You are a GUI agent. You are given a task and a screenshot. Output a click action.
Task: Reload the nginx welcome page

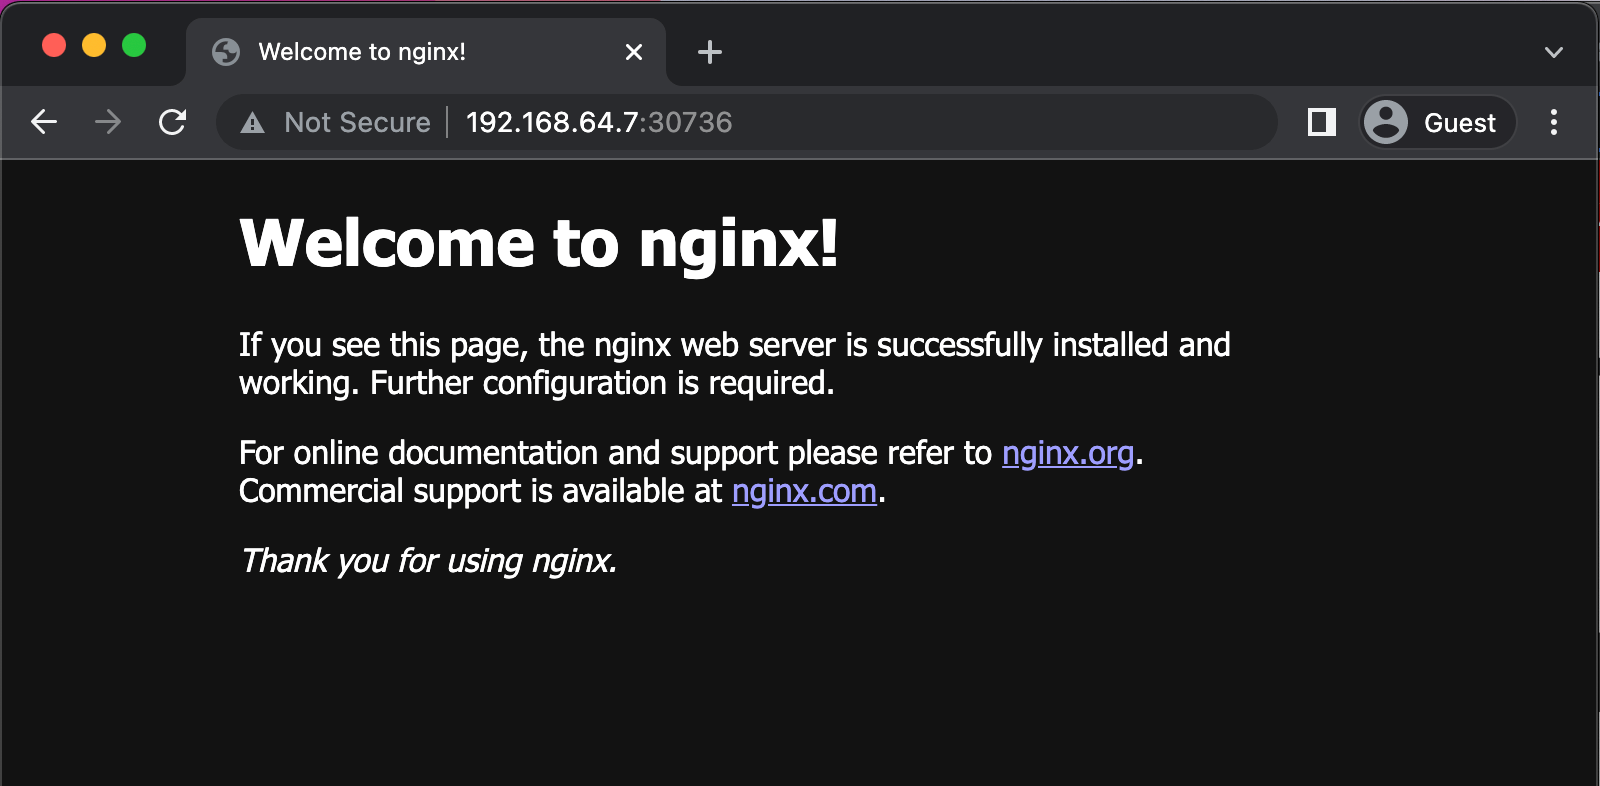tap(173, 122)
